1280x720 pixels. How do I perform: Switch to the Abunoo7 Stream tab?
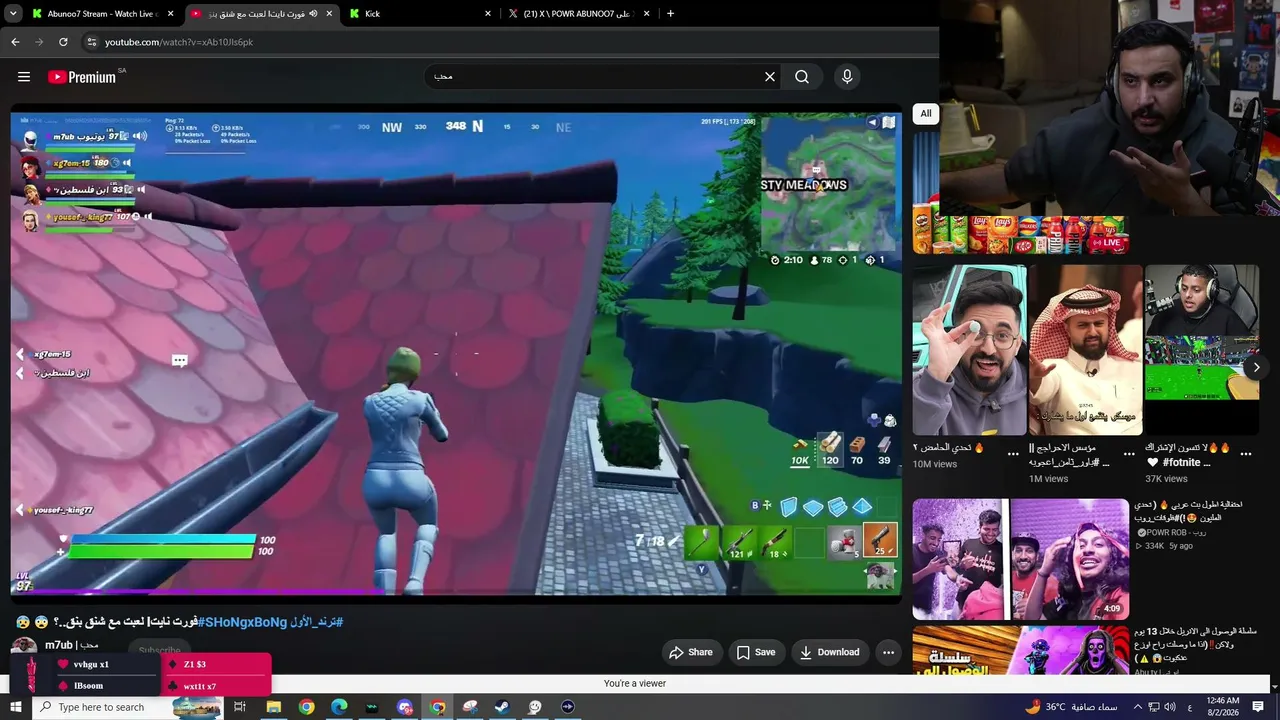point(102,14)
